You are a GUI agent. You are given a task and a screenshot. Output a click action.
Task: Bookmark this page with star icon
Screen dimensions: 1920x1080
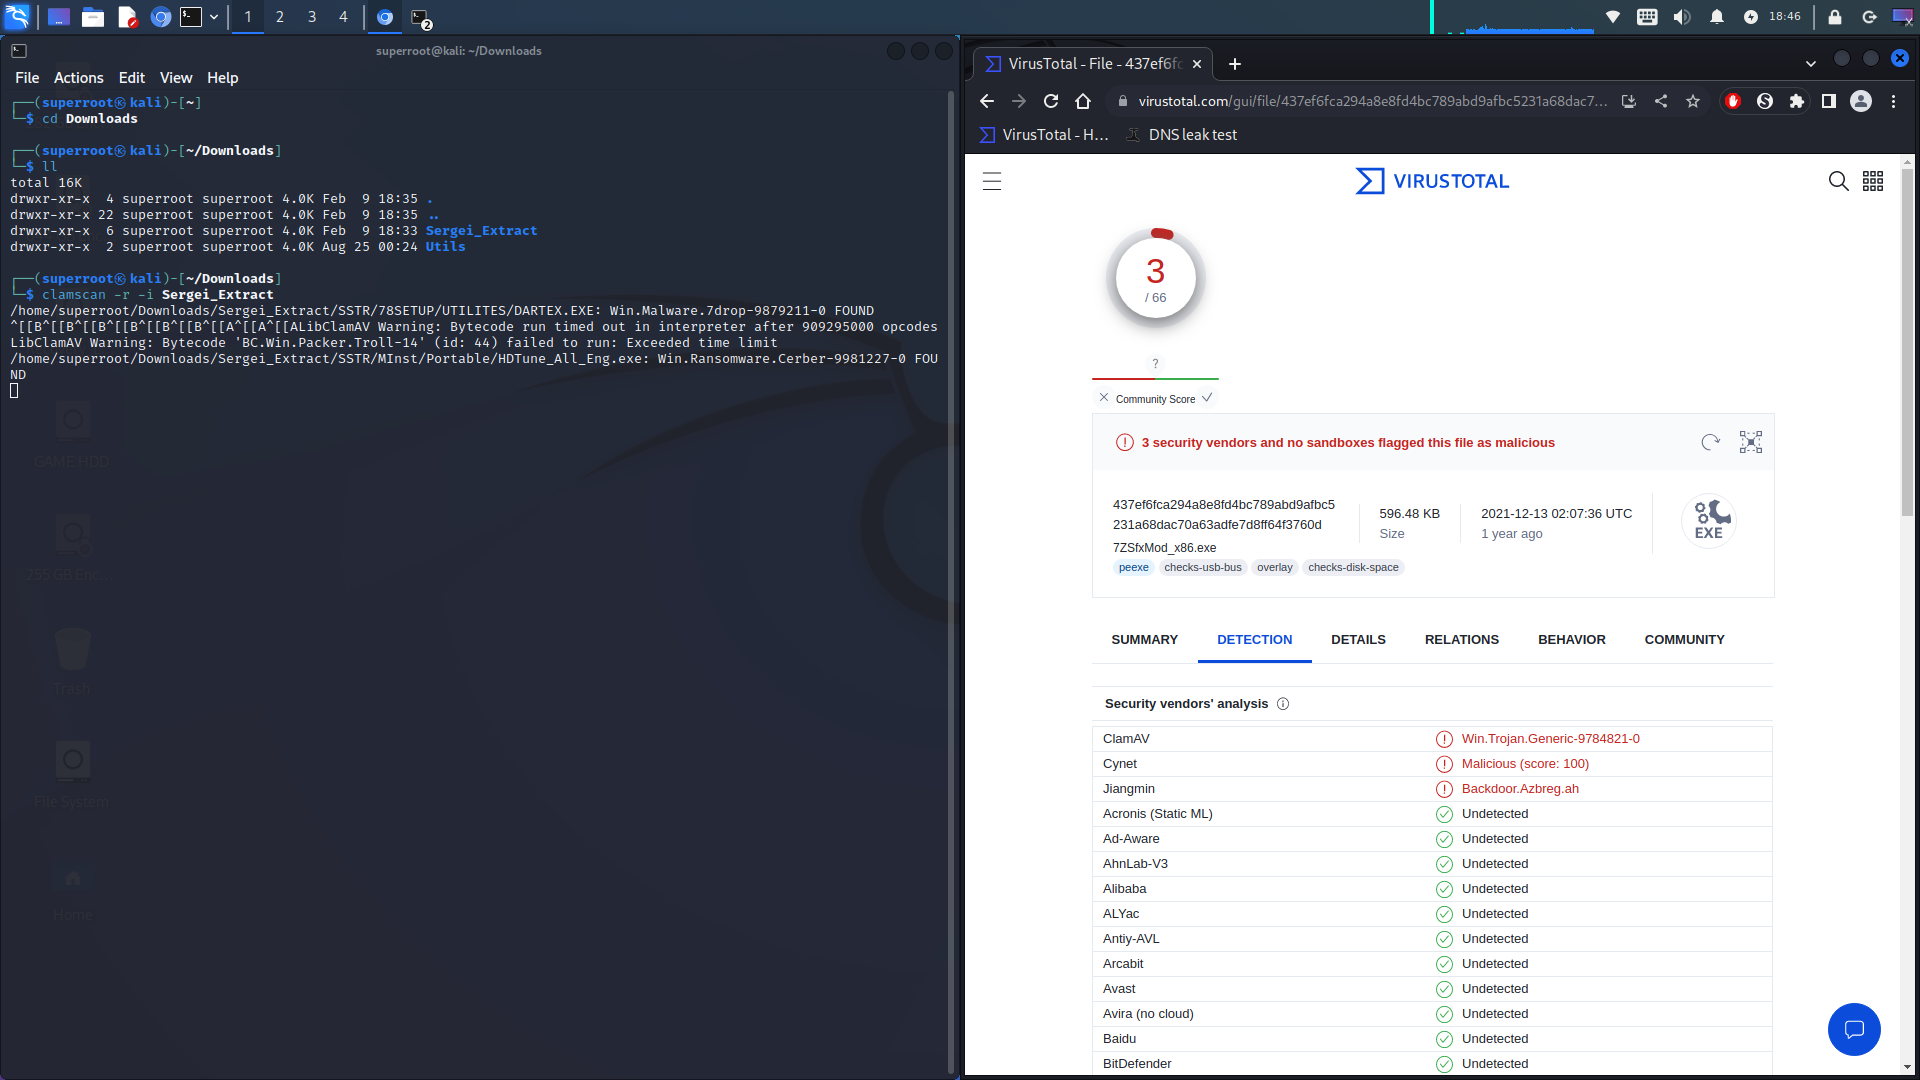click(1693, 101)
